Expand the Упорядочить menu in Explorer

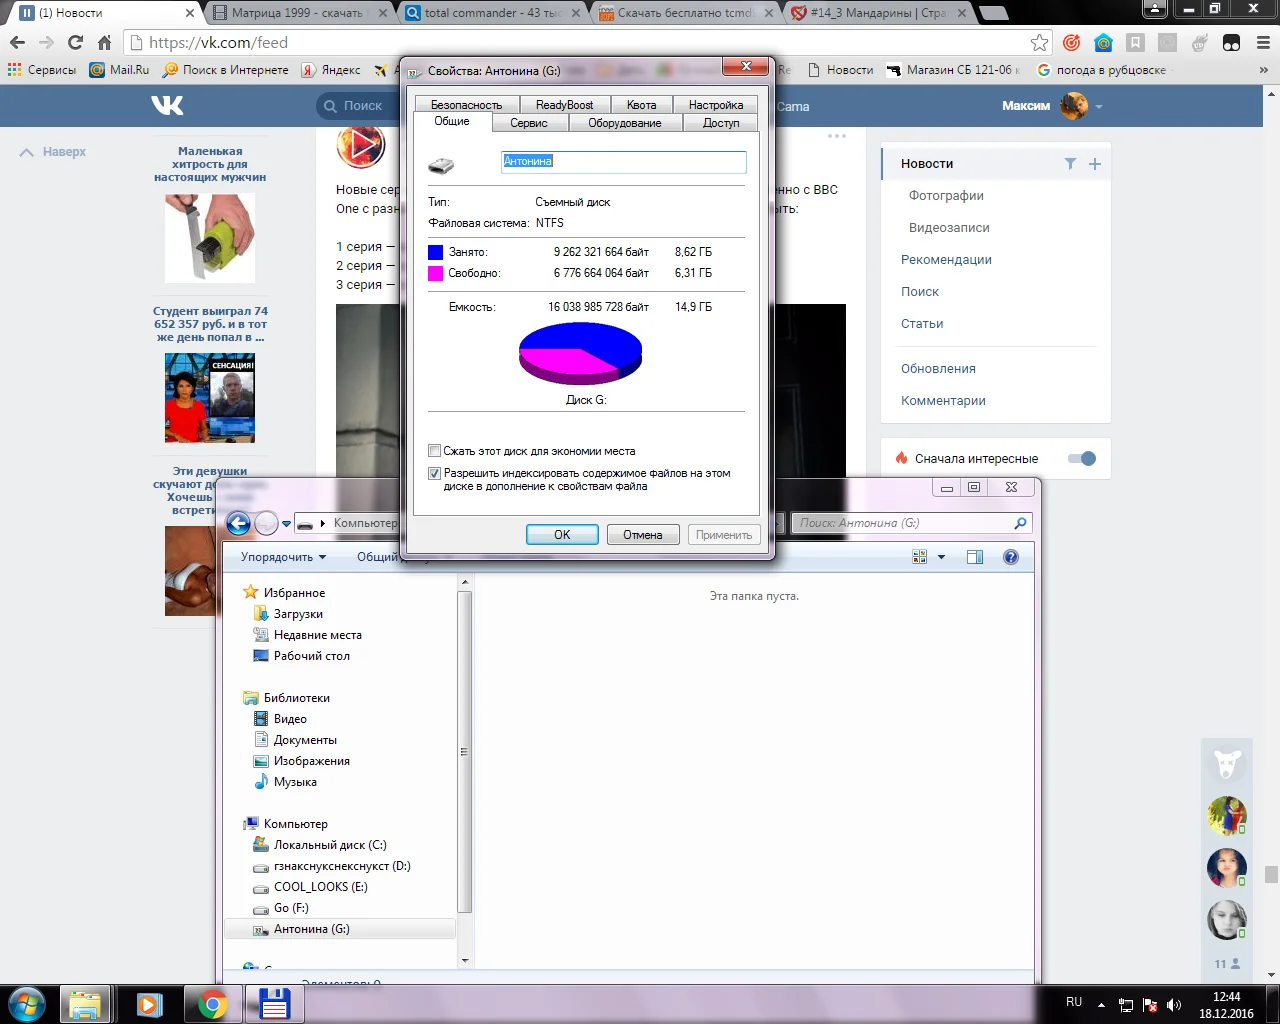click(x=283, y=557)
